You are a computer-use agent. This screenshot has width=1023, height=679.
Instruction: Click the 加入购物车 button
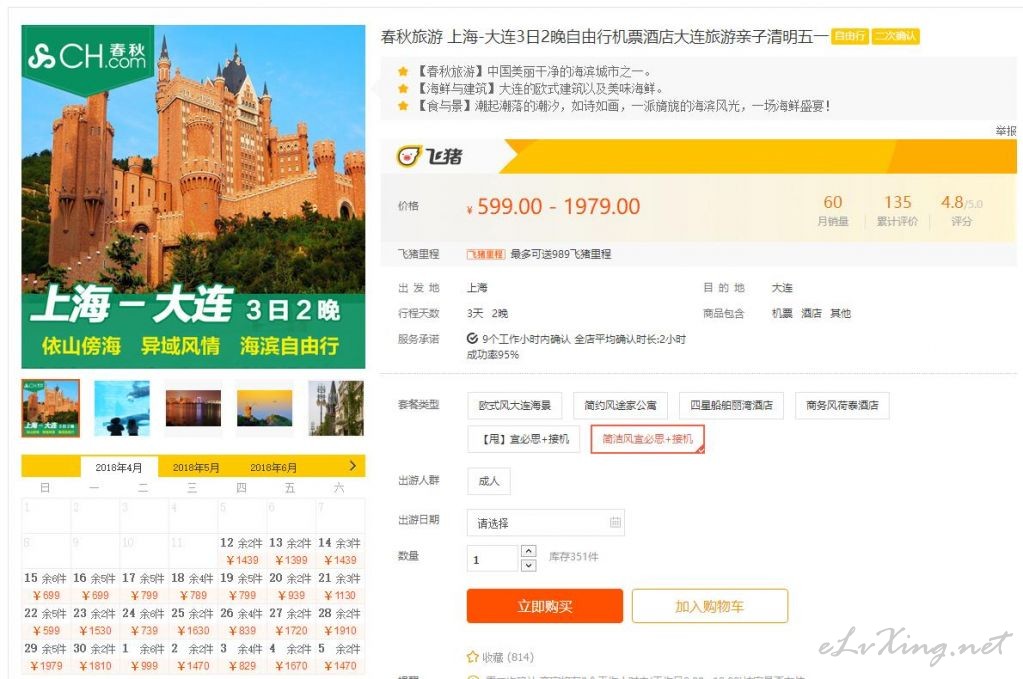[710, 606]
